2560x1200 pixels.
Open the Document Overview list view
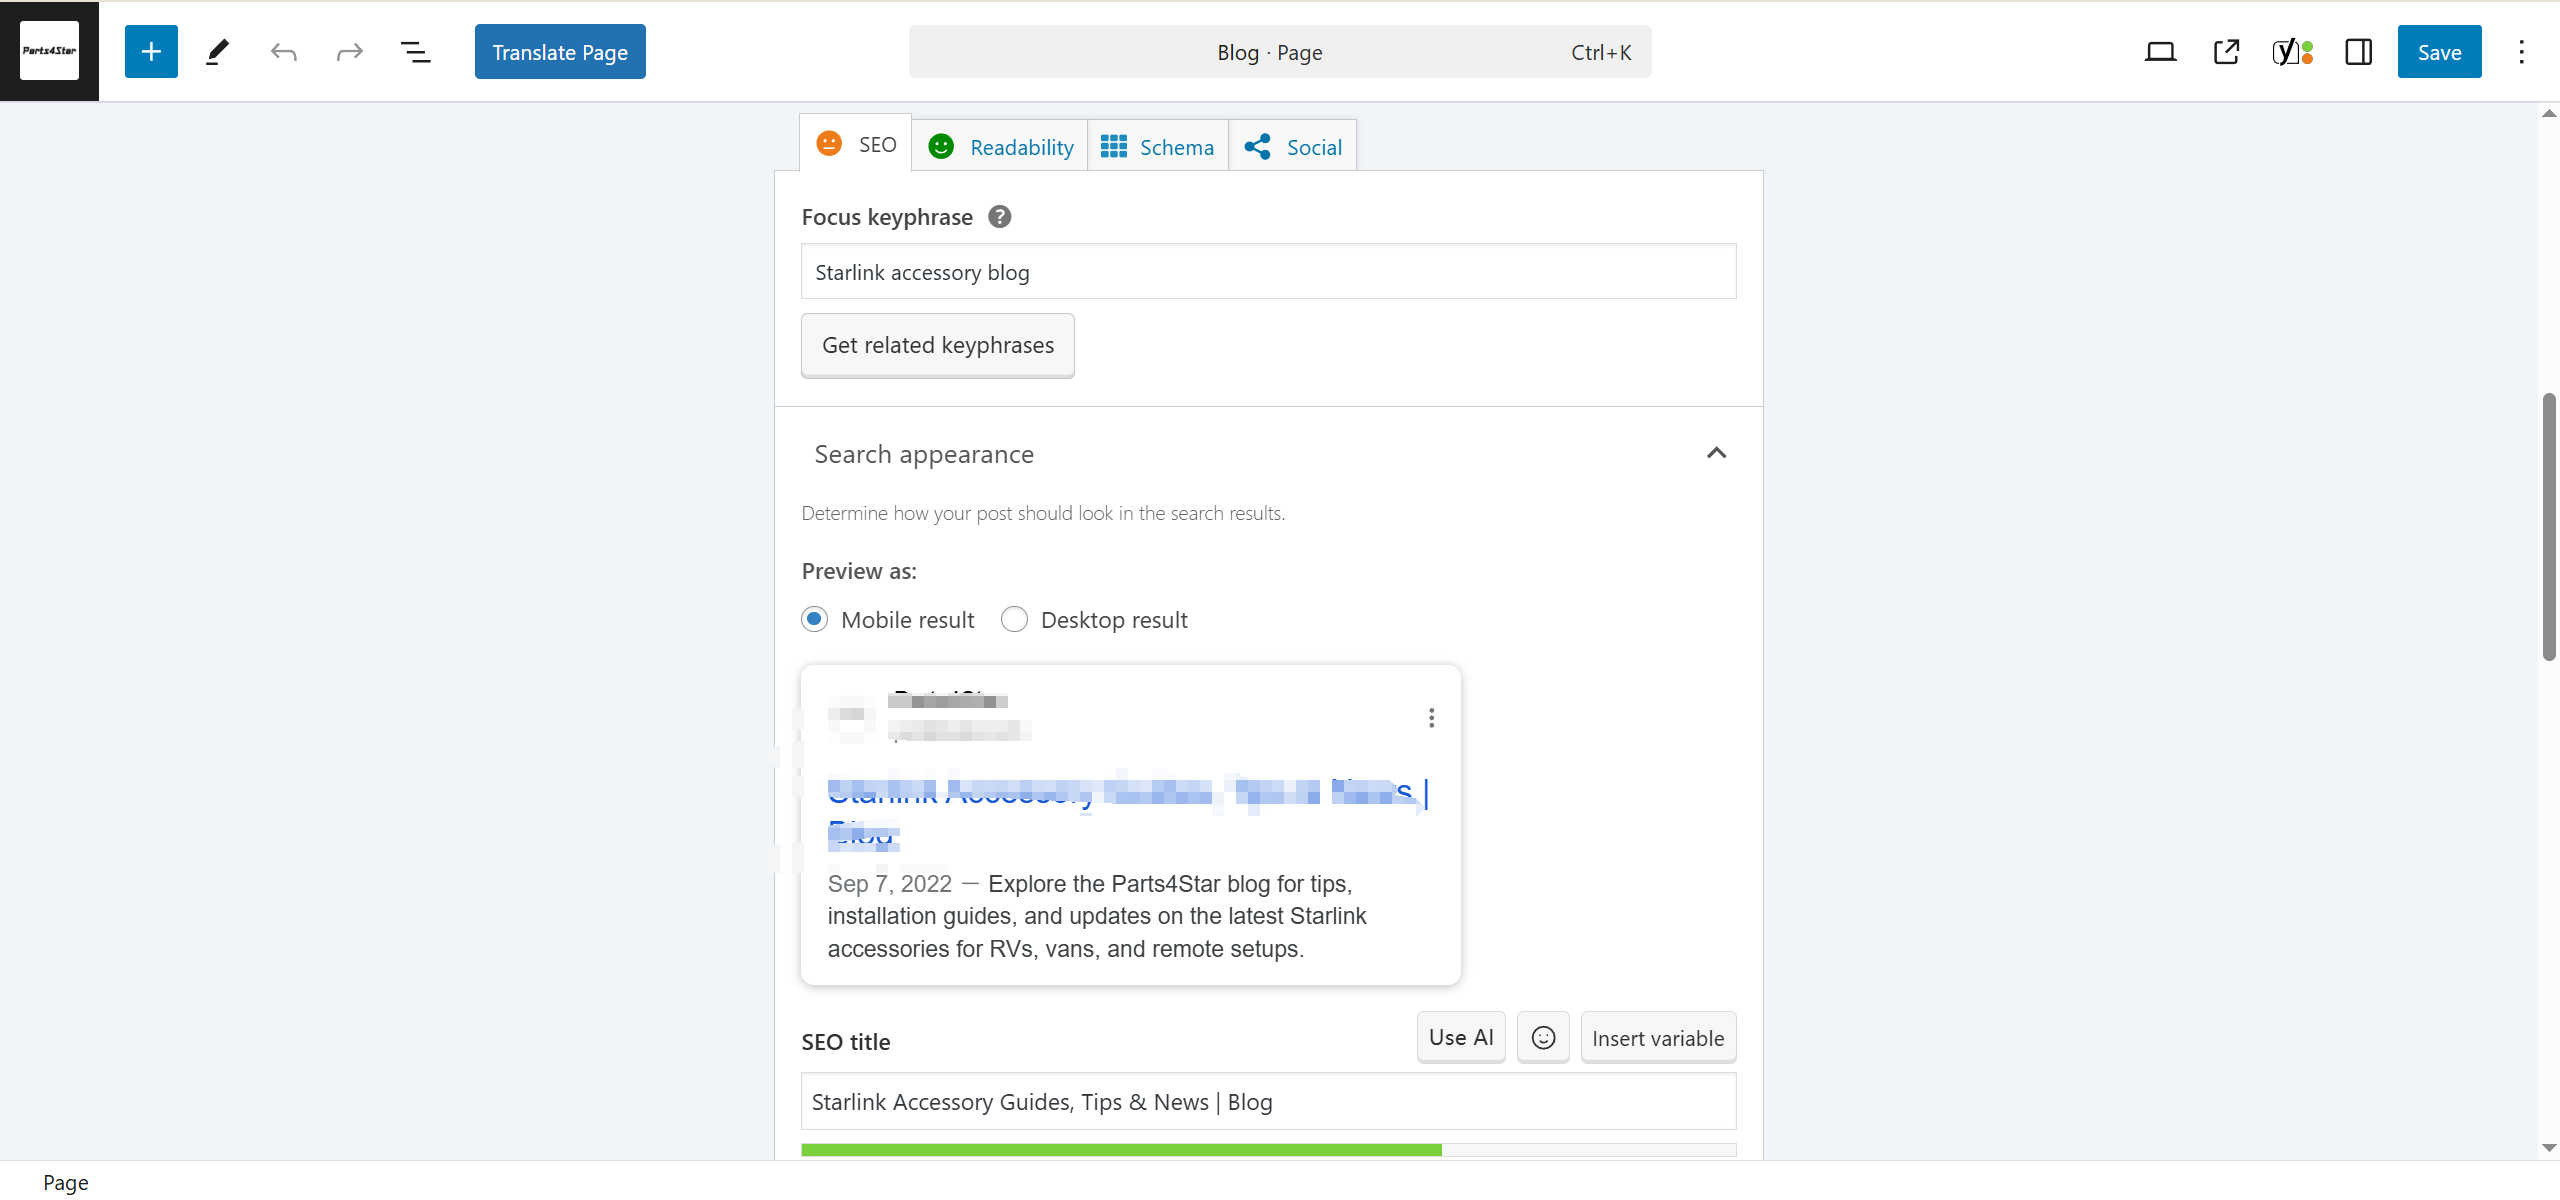point(416,51)
